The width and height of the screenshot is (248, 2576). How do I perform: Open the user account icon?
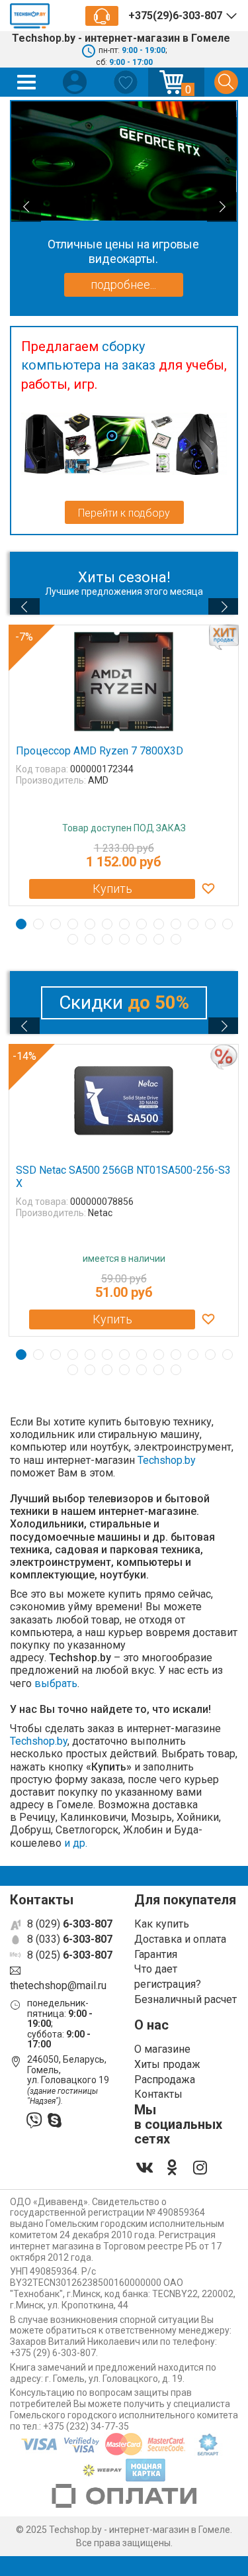click(75, 82)
